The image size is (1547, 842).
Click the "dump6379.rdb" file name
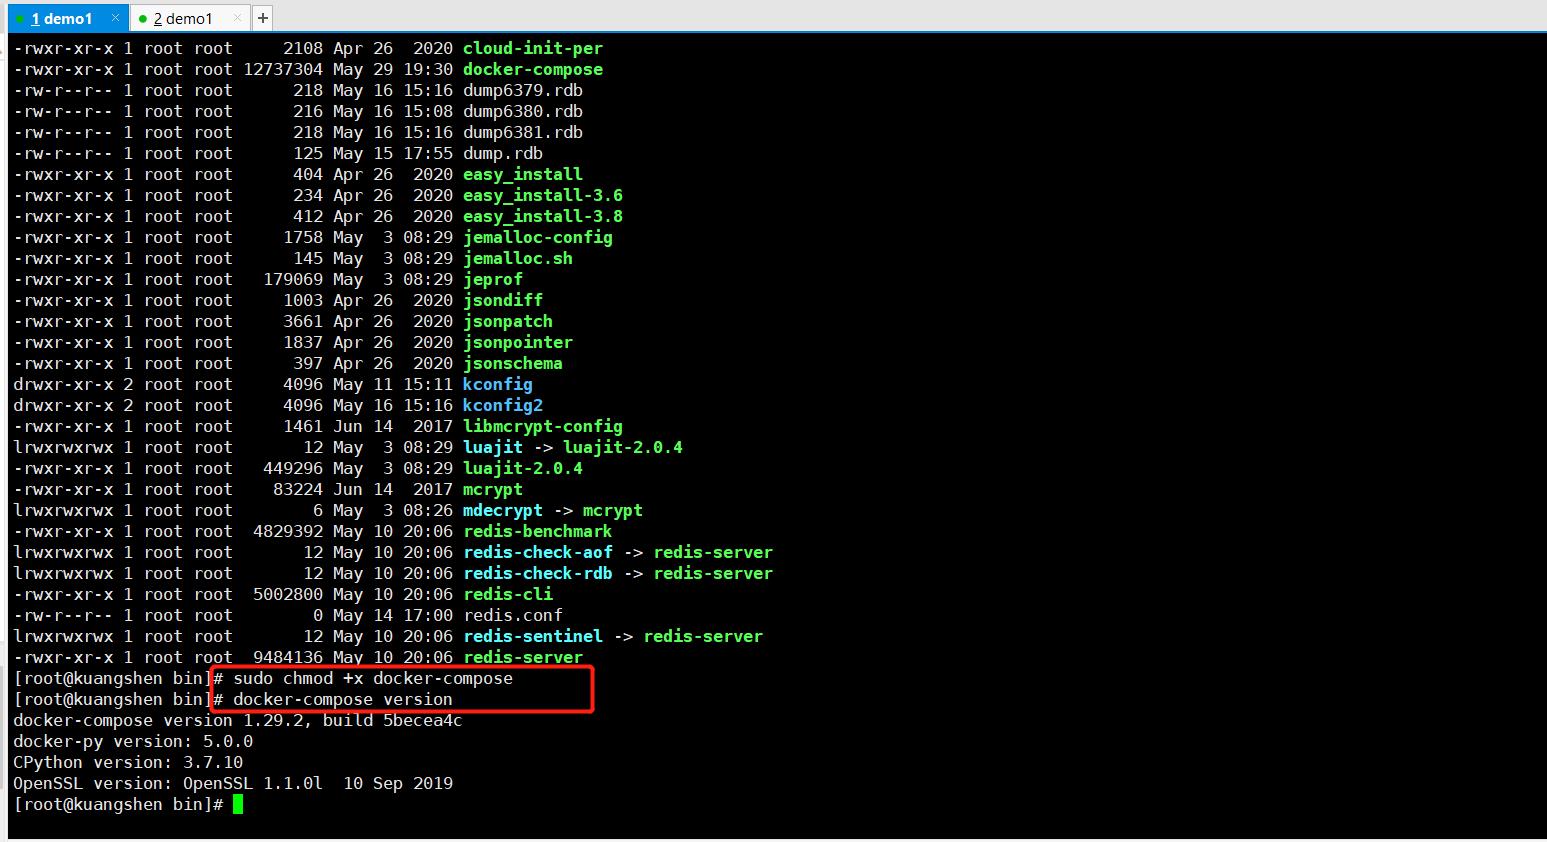(523, 90)
